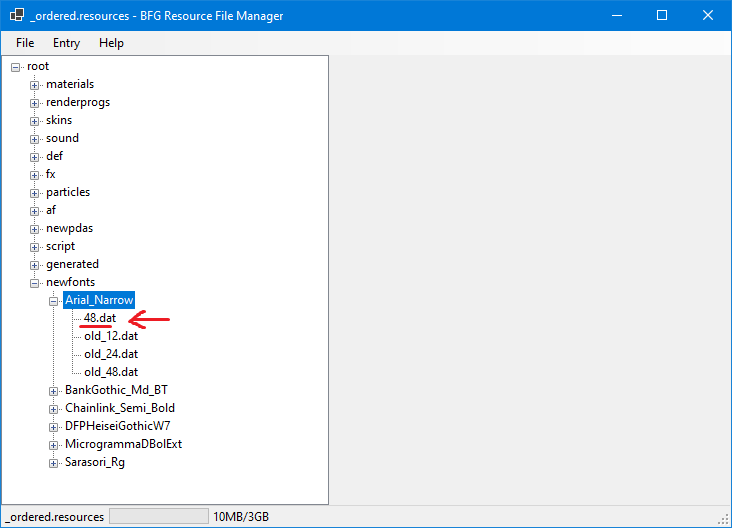Image resolution: width=732 pixels, height=528 pixels.
Task: Select the script tree label
Action: click(x=60, y=246)
